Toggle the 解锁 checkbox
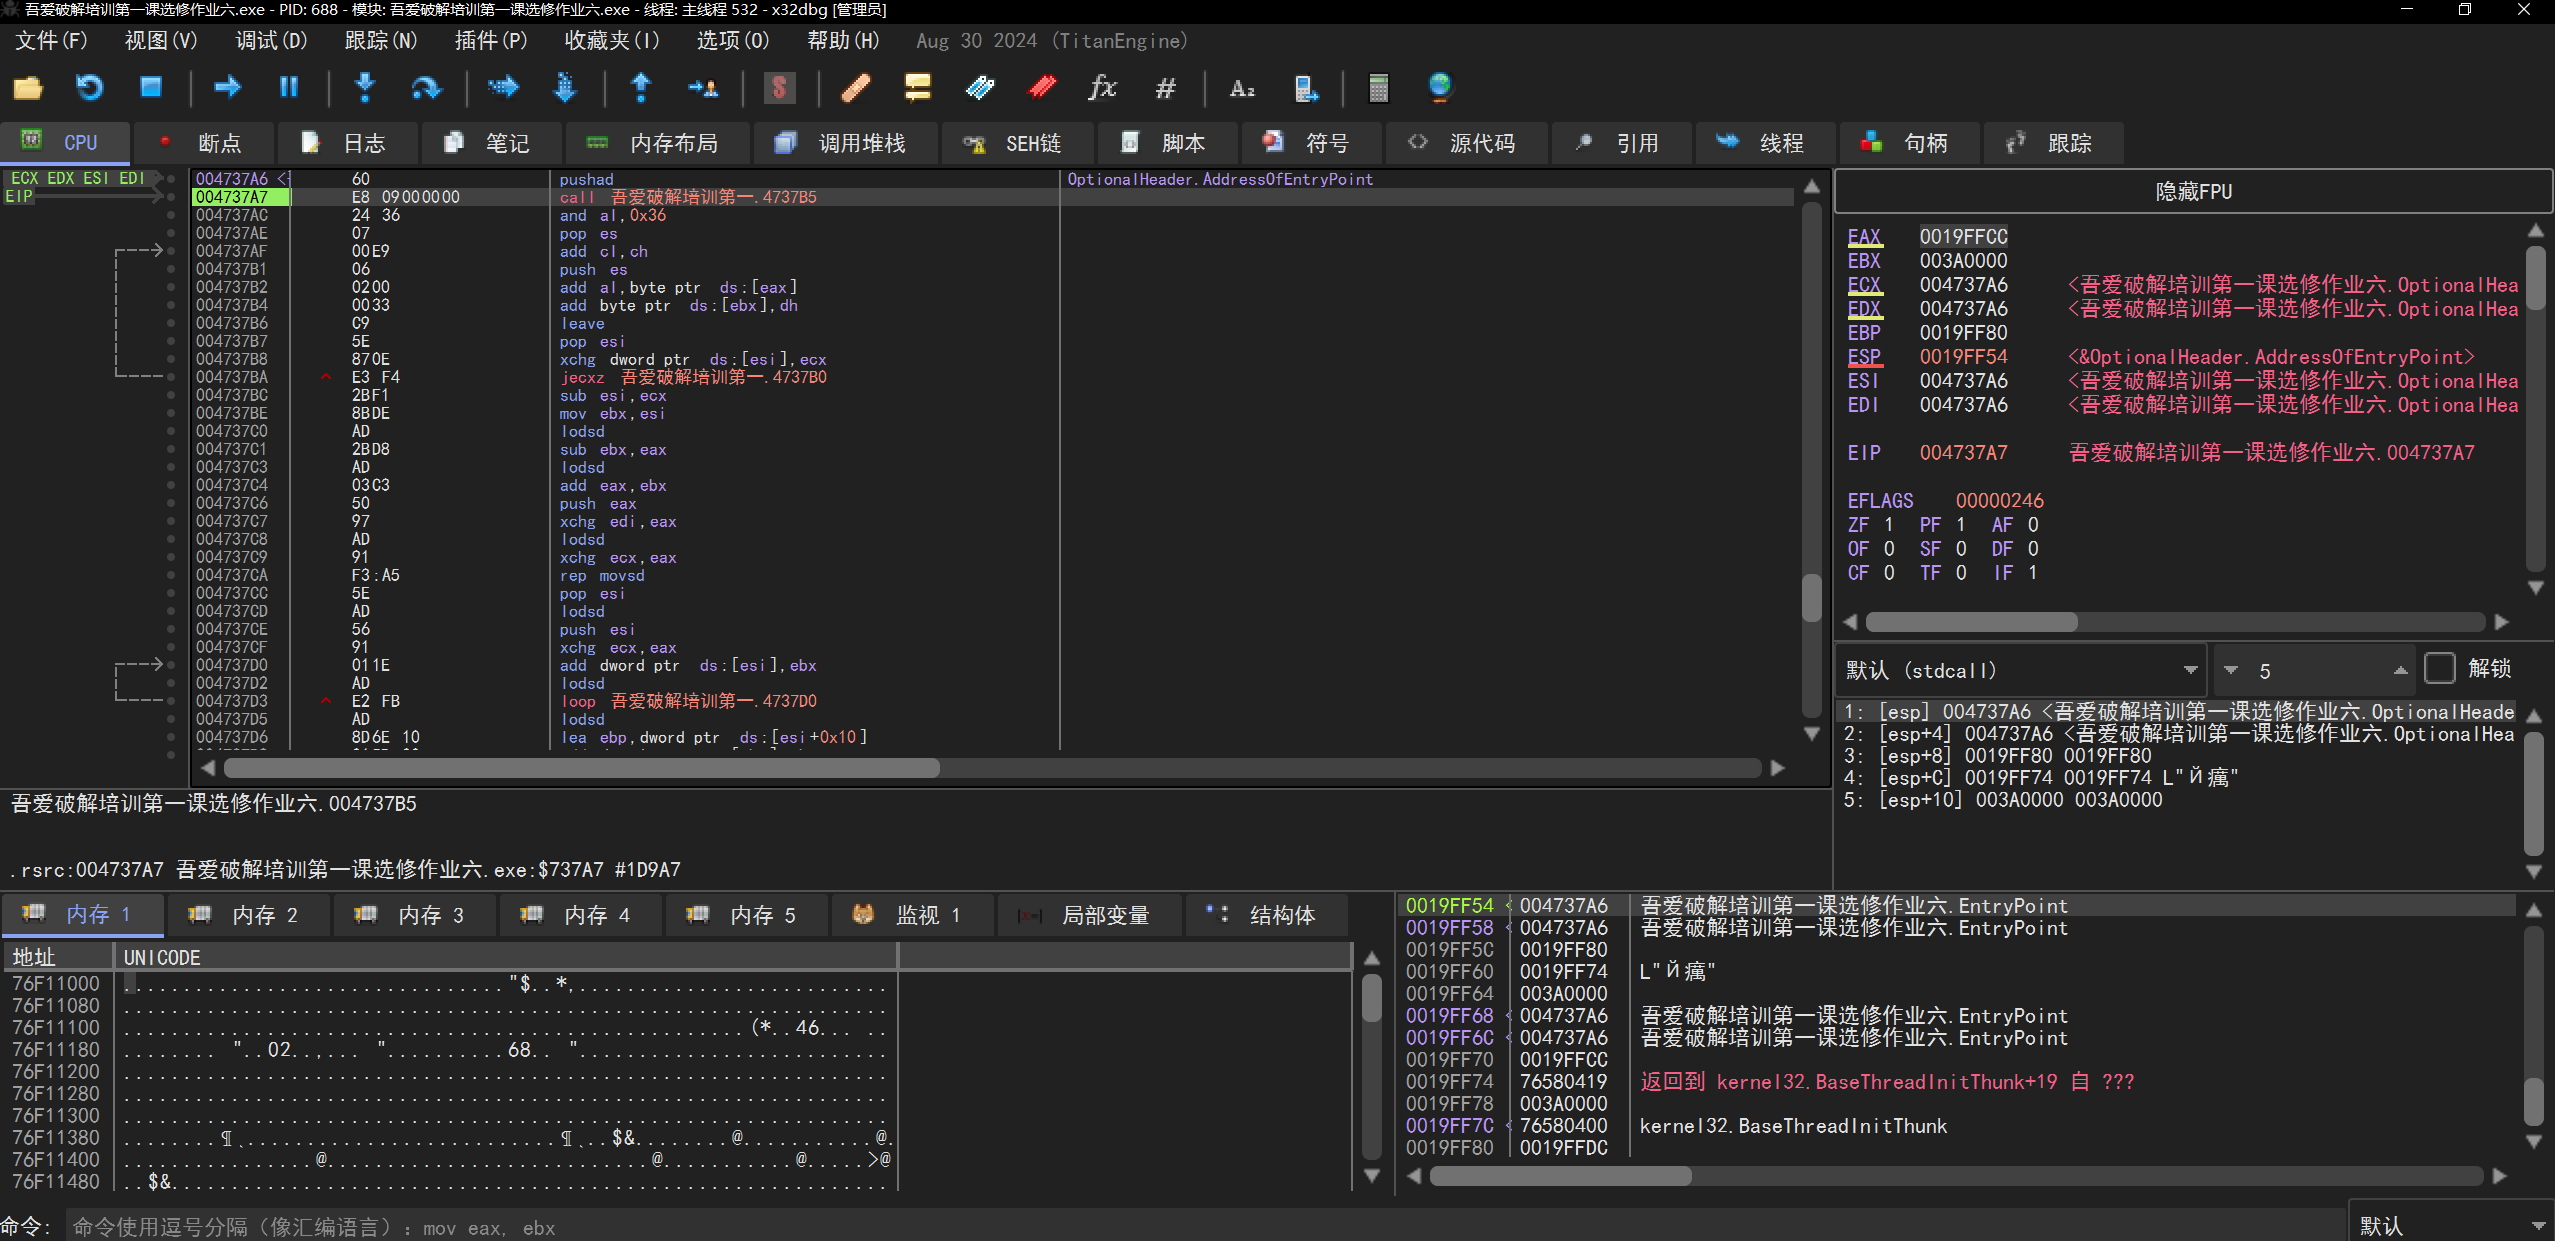Screen dimensions: 2555x1241 tap(2440, 668)
